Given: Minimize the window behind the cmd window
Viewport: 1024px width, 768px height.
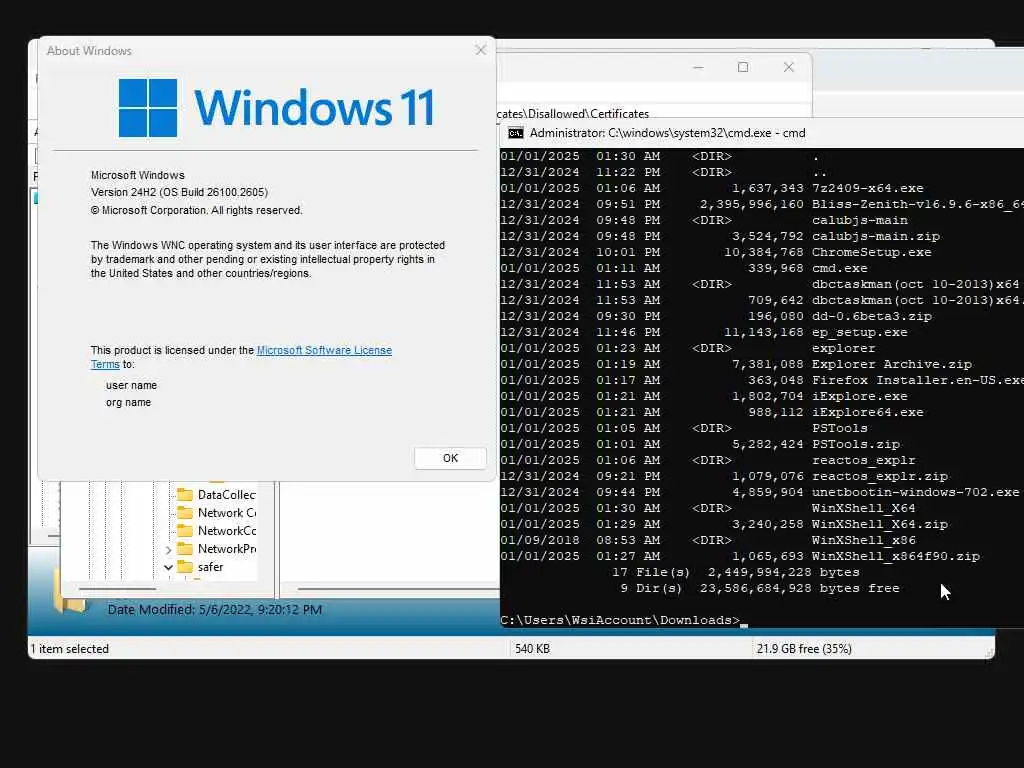Looking at the screenshot, I should coord(698,67).
